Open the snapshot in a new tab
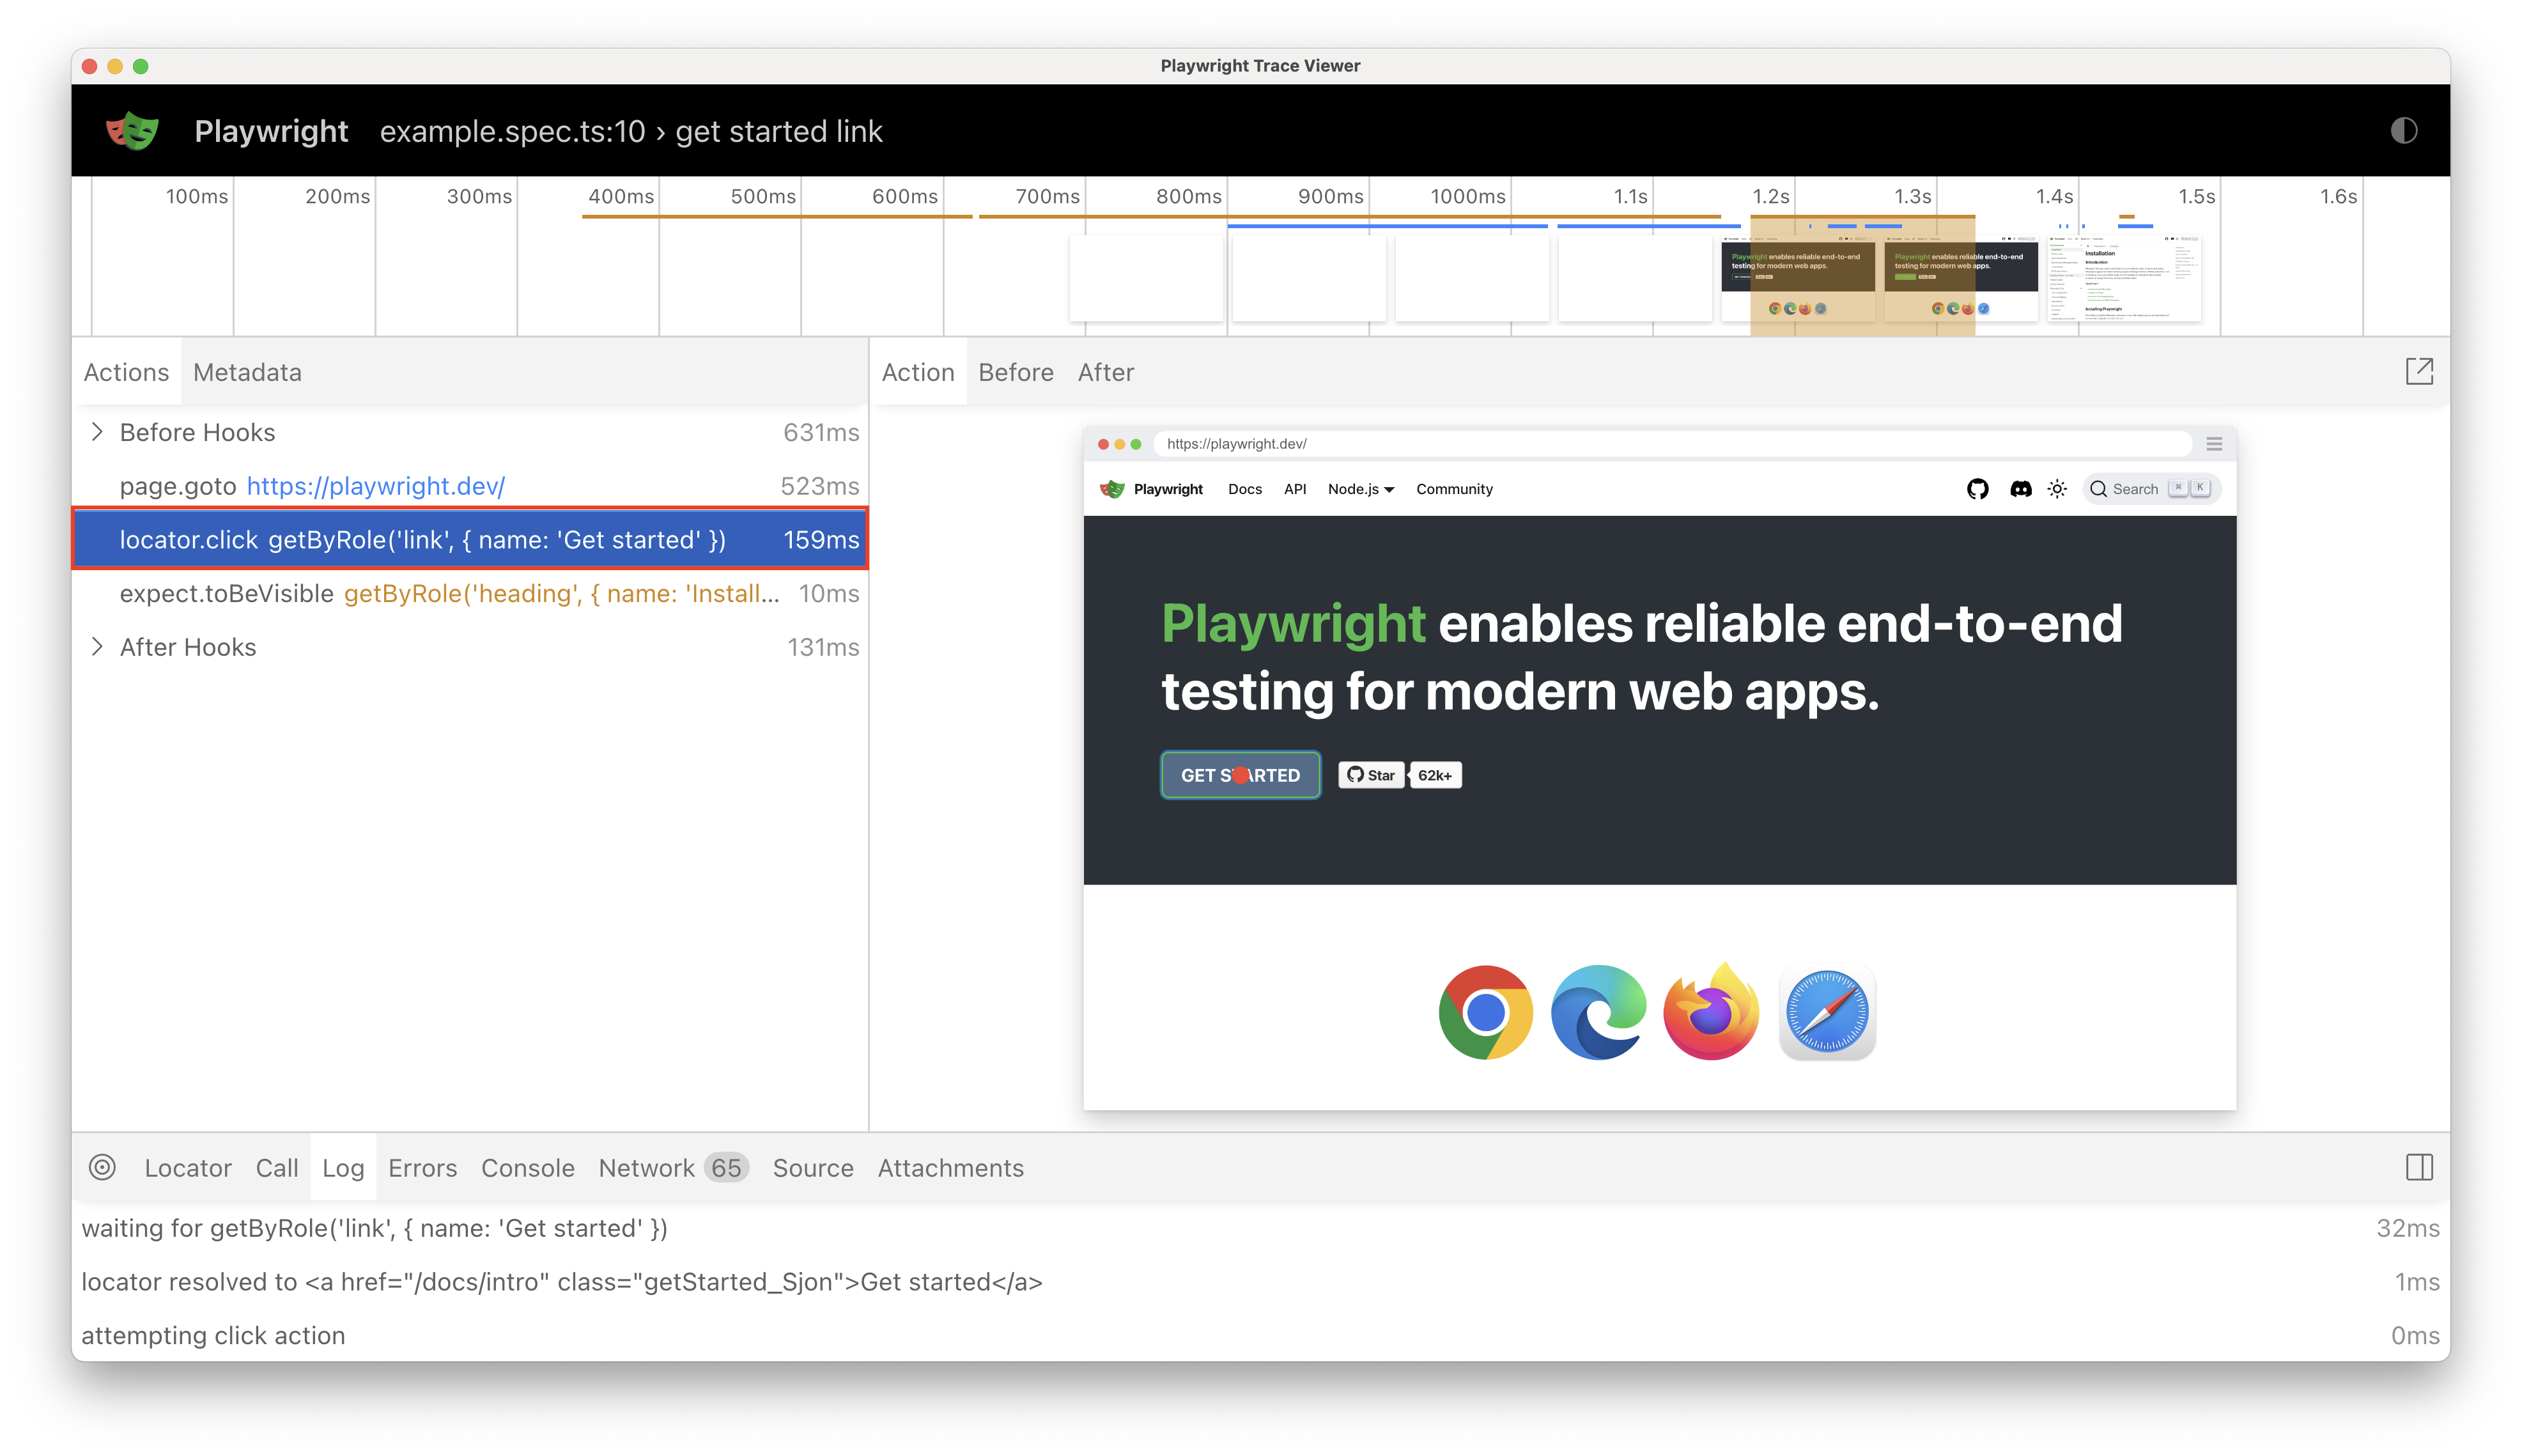The height and width of the screenshot is (1456, 2522). point(2421,371)
